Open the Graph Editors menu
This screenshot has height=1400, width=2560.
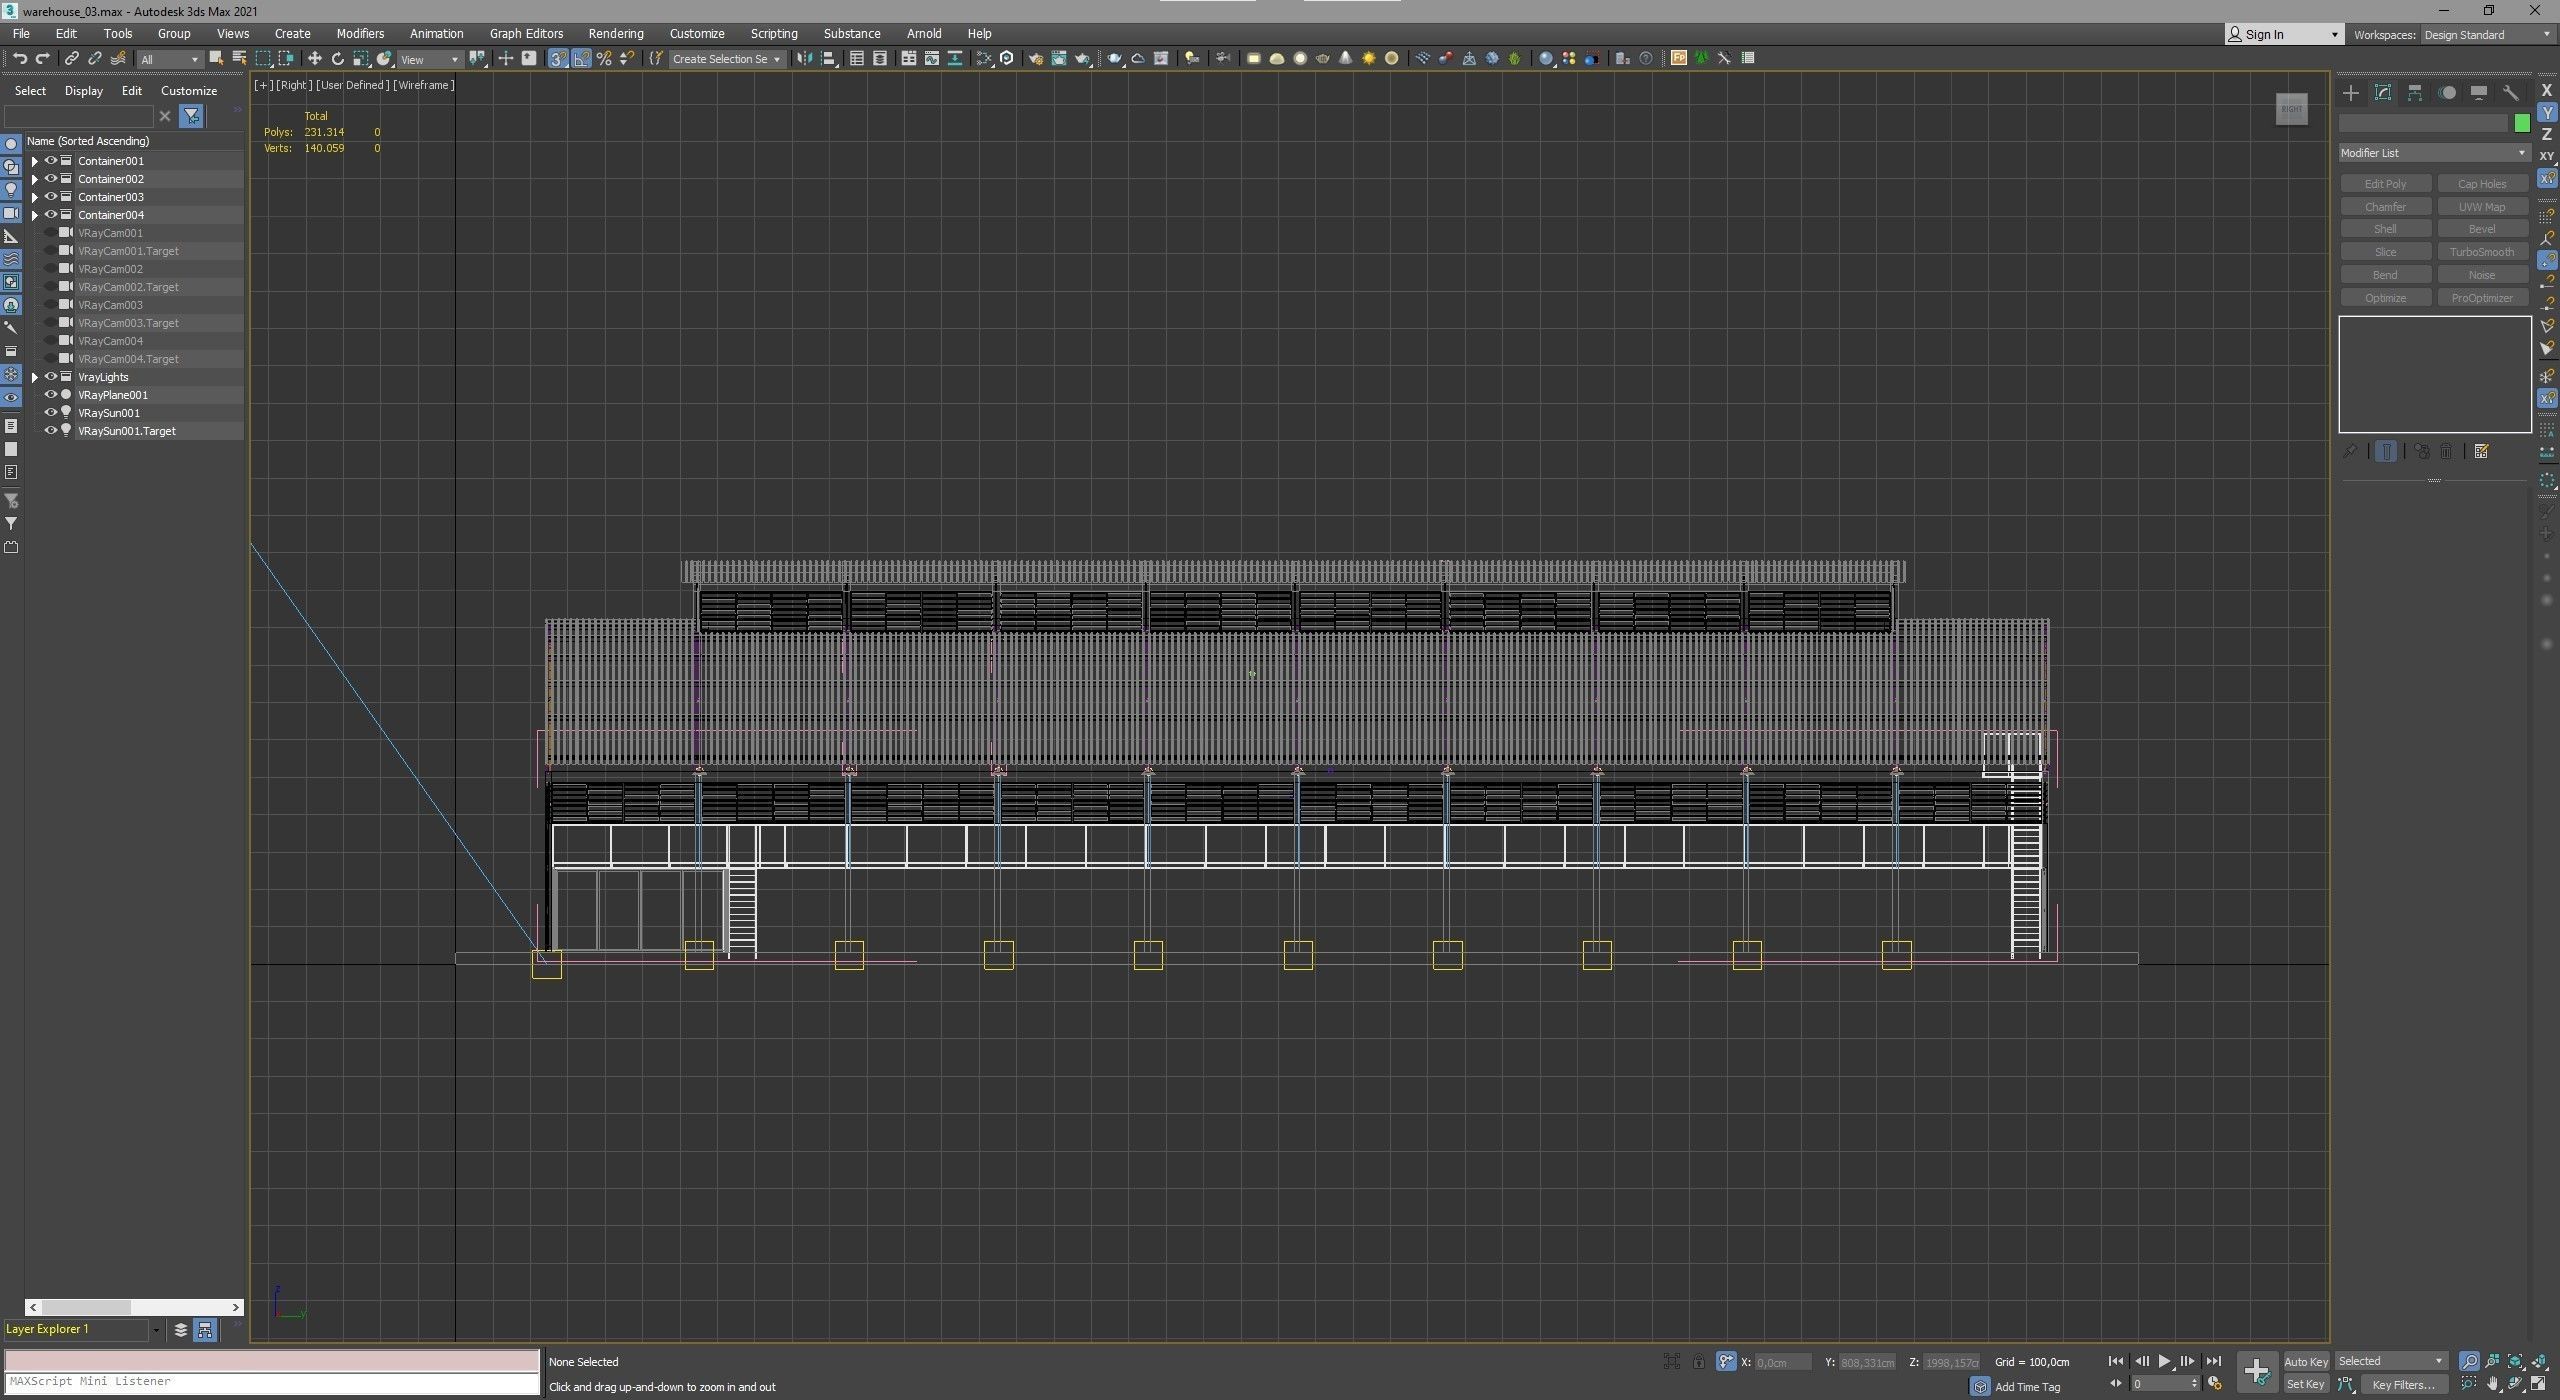pyautogui.click(x=526, y=33)
